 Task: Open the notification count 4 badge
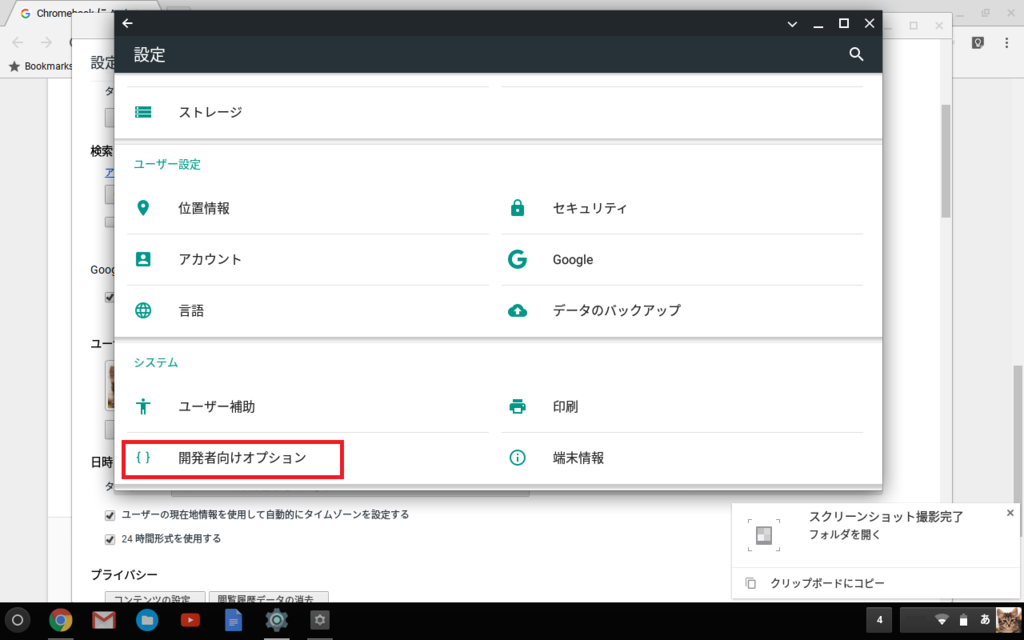coord(879,620)
